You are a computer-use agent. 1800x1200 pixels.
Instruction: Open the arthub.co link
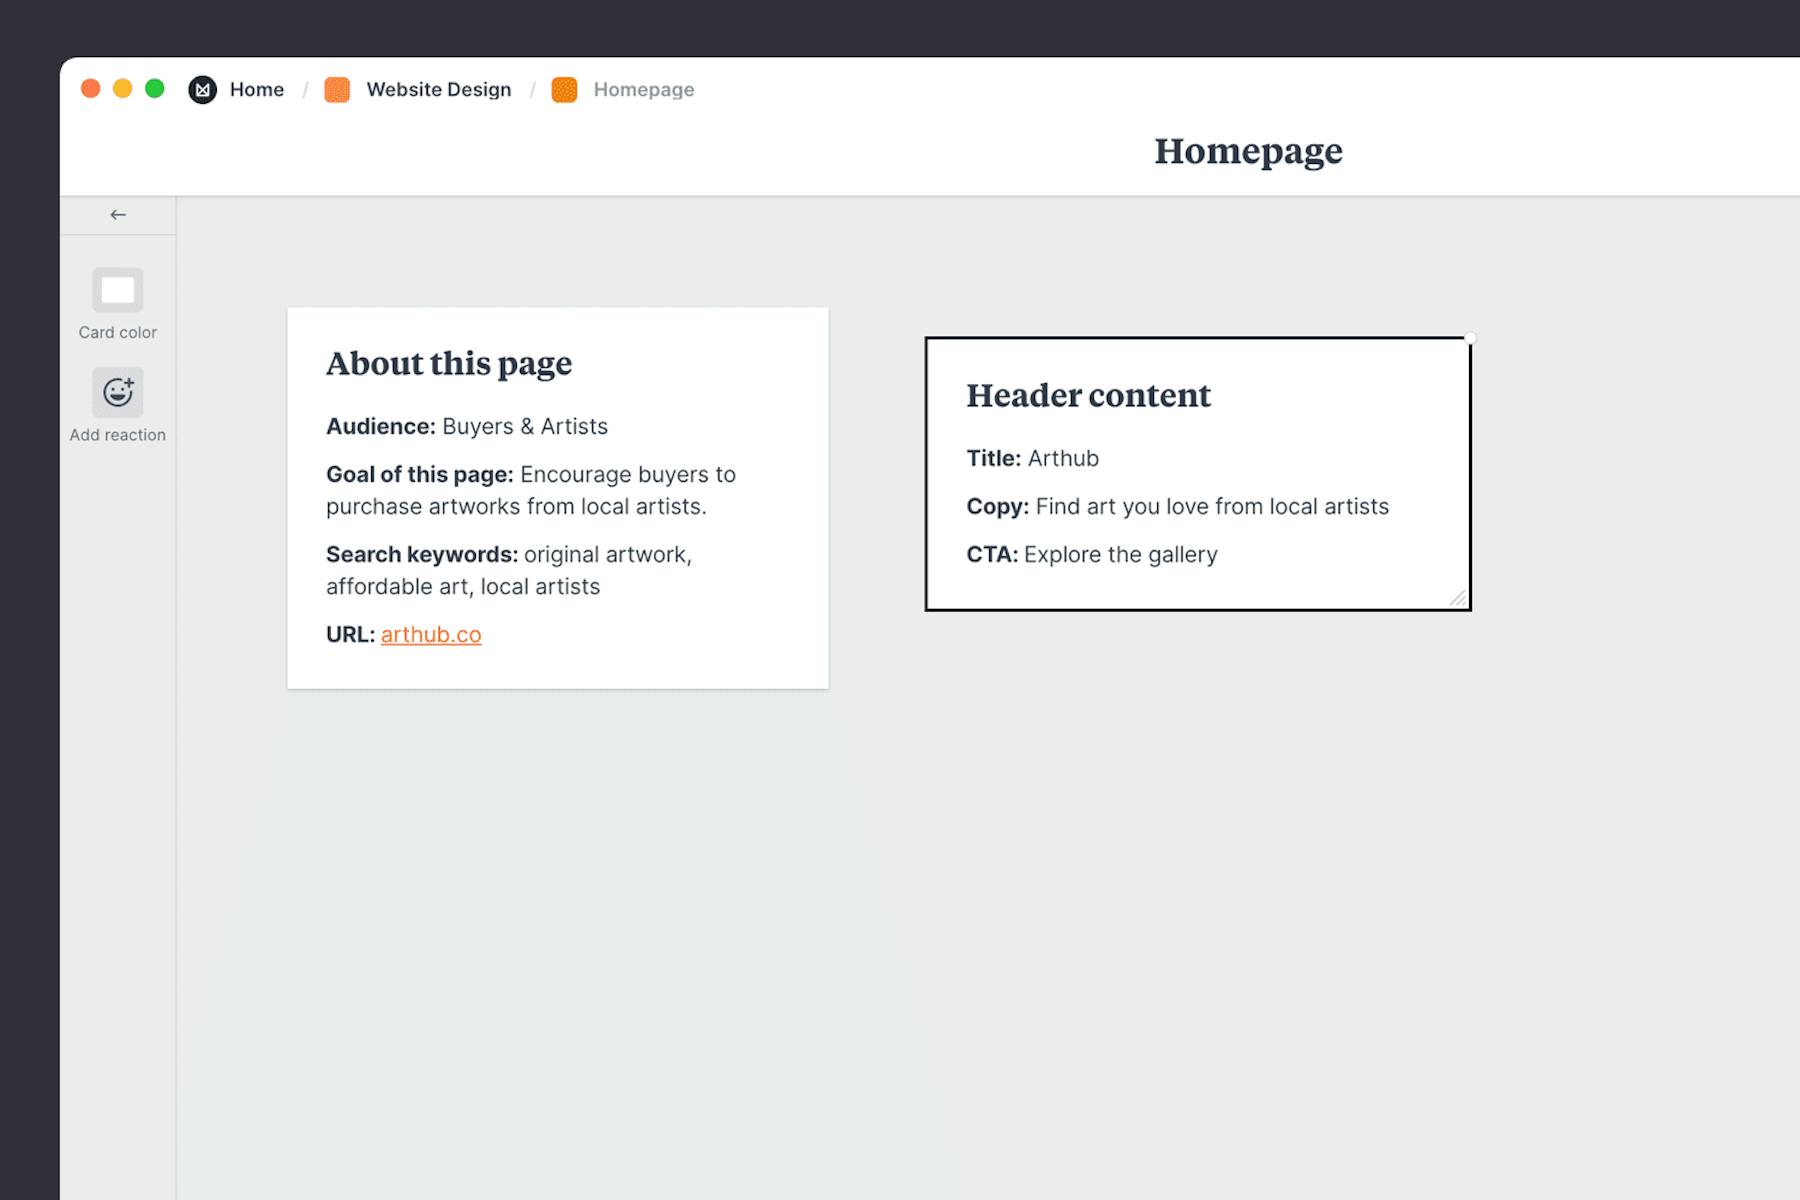(x=430, y=634)
